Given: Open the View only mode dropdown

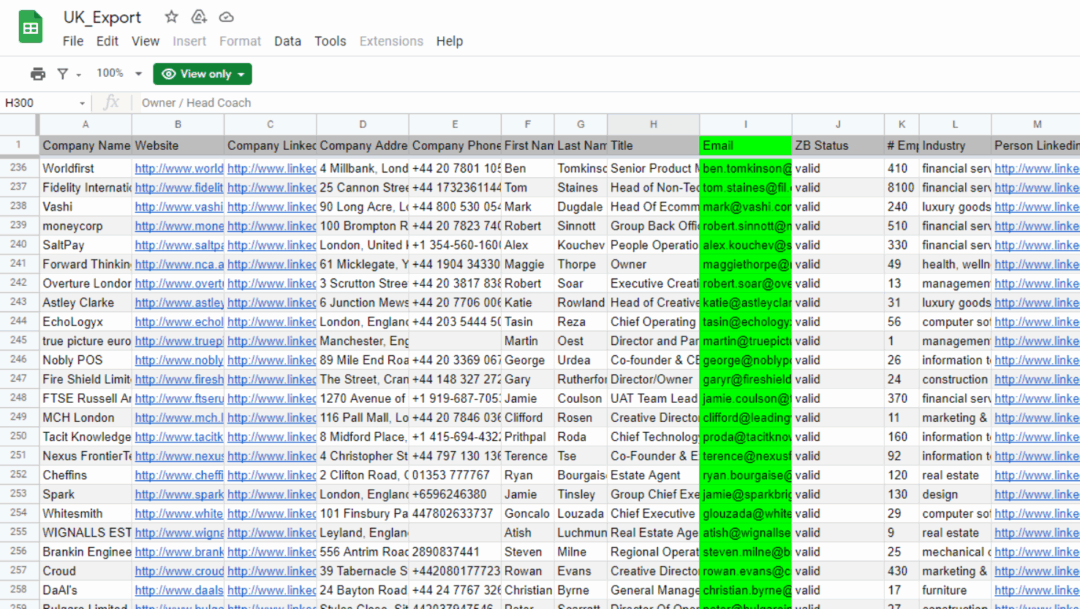Looking at the screenshot, I should (202, 74).
